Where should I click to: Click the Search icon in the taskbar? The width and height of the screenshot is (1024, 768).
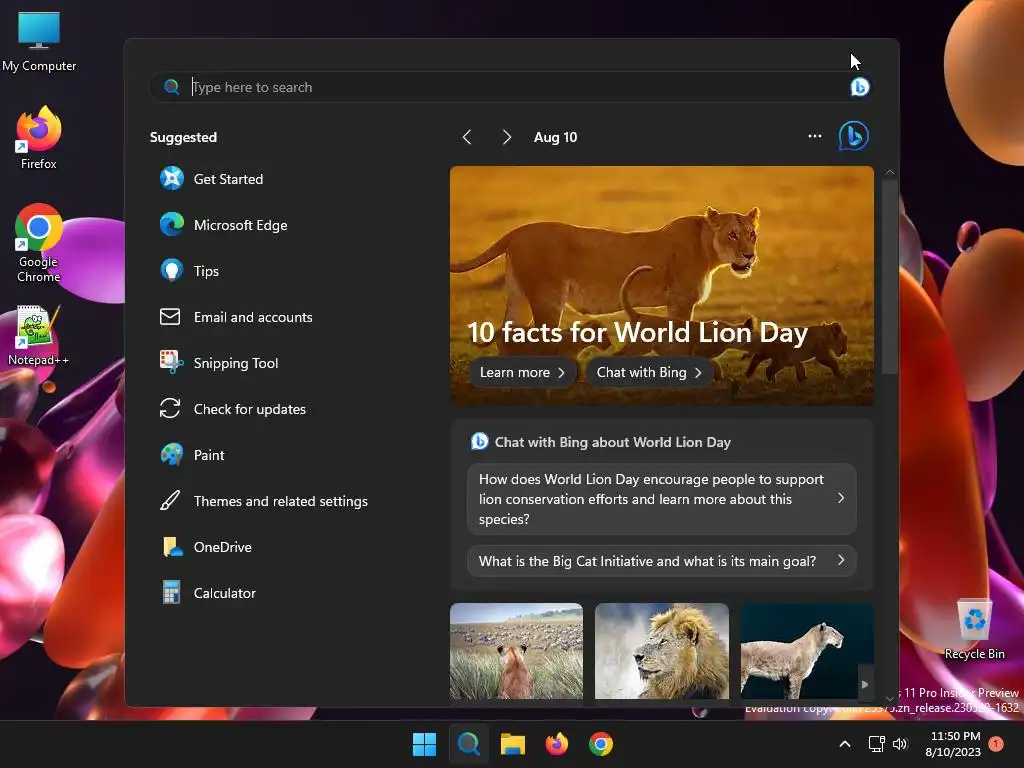pyautogui.click(x=468, y=744)
